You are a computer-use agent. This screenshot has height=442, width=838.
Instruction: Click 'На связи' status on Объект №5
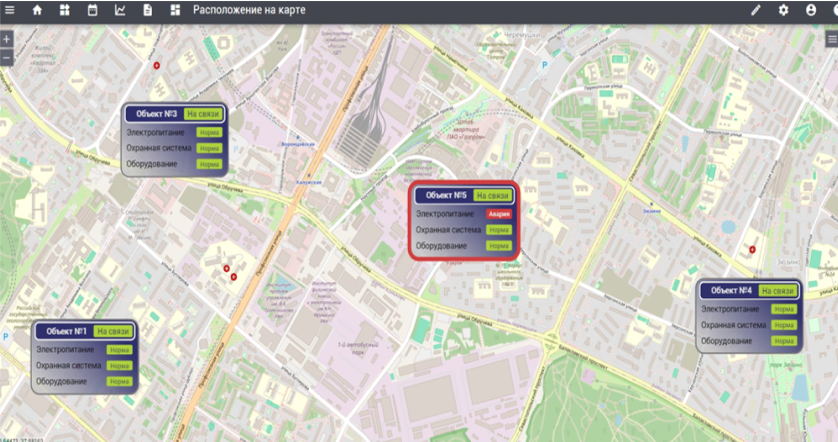point(493,196)
